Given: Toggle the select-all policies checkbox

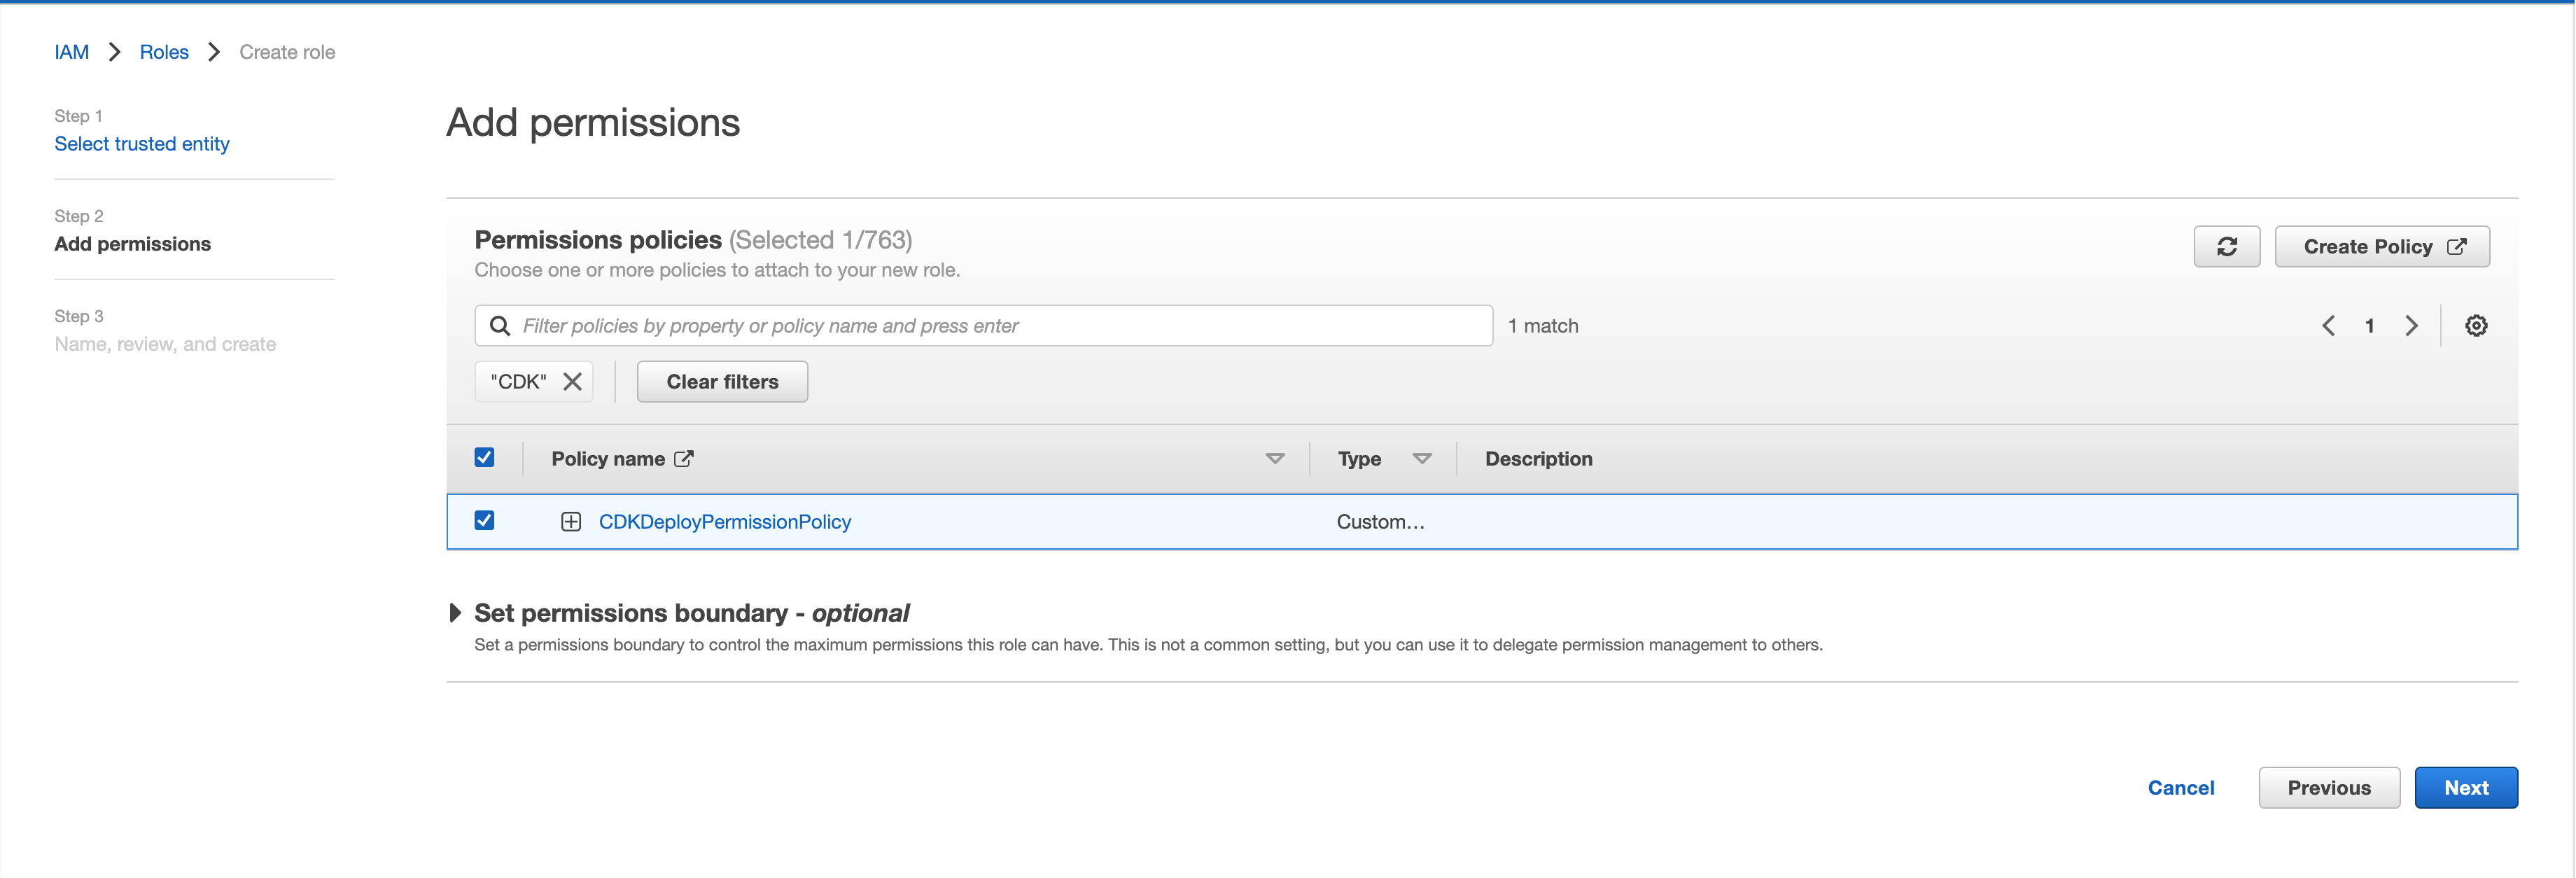Looking at the screenshot, I should click(484, 458).
